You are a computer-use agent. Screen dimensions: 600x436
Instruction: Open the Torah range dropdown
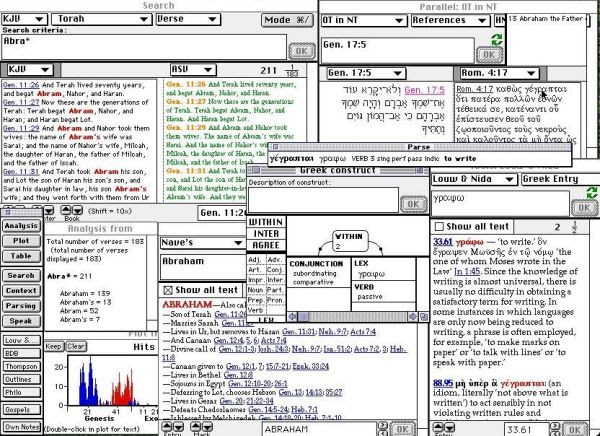tap(101, 19)
